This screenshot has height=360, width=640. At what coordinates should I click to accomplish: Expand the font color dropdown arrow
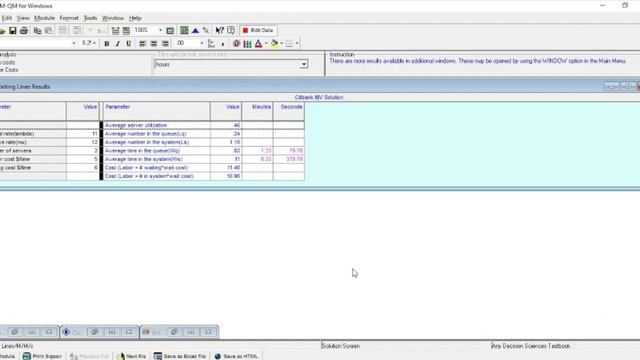tap(266, 43)
